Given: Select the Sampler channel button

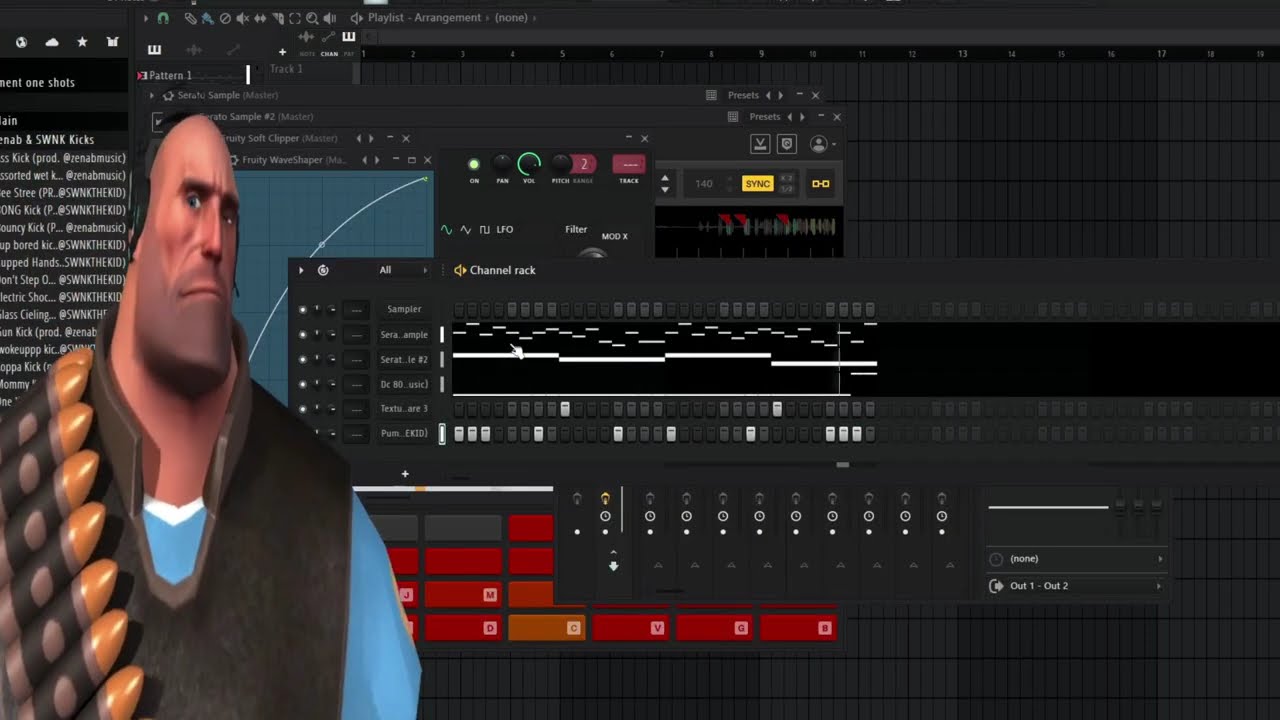Looking at the screenshot, I should pyautogui.click(x=404, y=310).
